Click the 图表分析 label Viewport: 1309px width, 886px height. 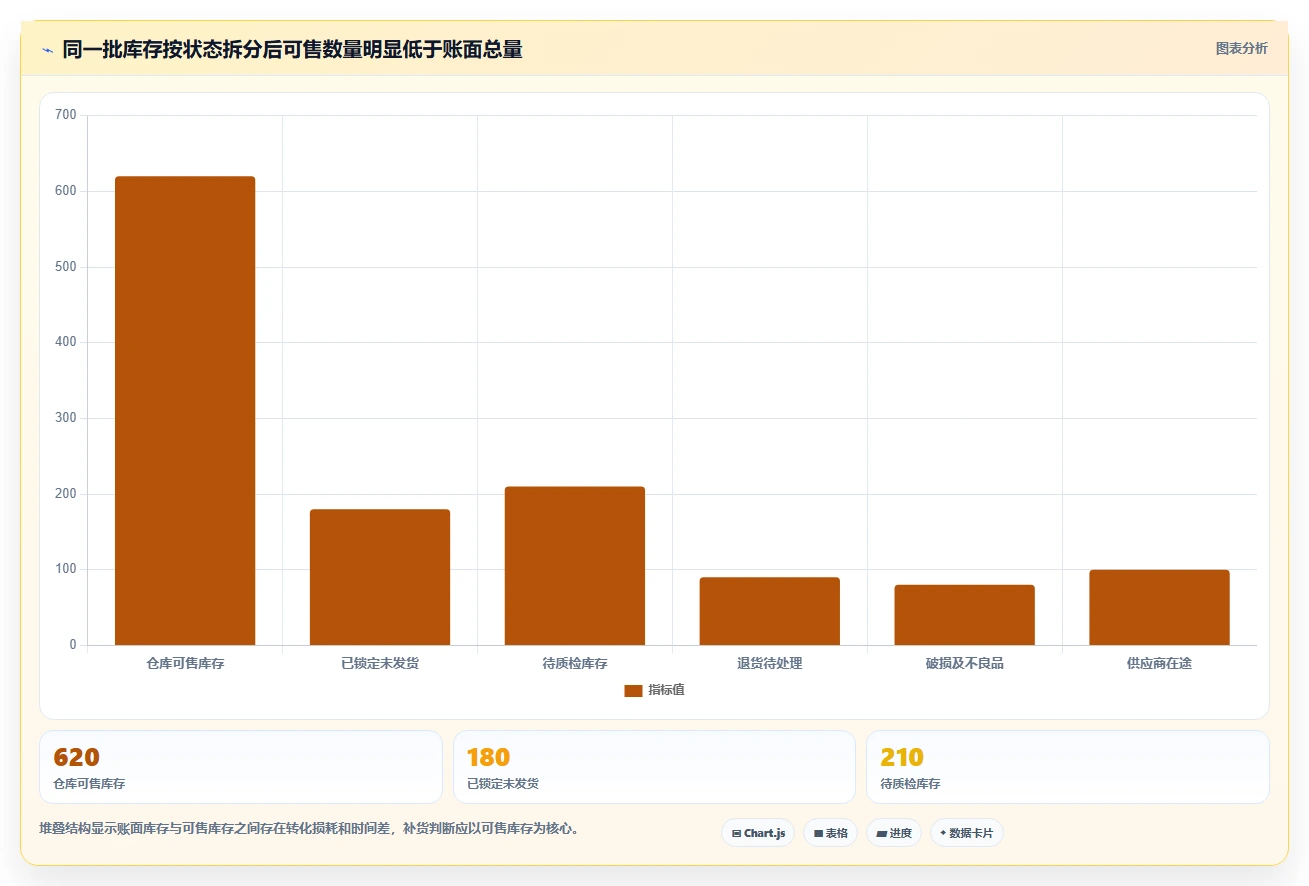click(x=1241, y=49)
